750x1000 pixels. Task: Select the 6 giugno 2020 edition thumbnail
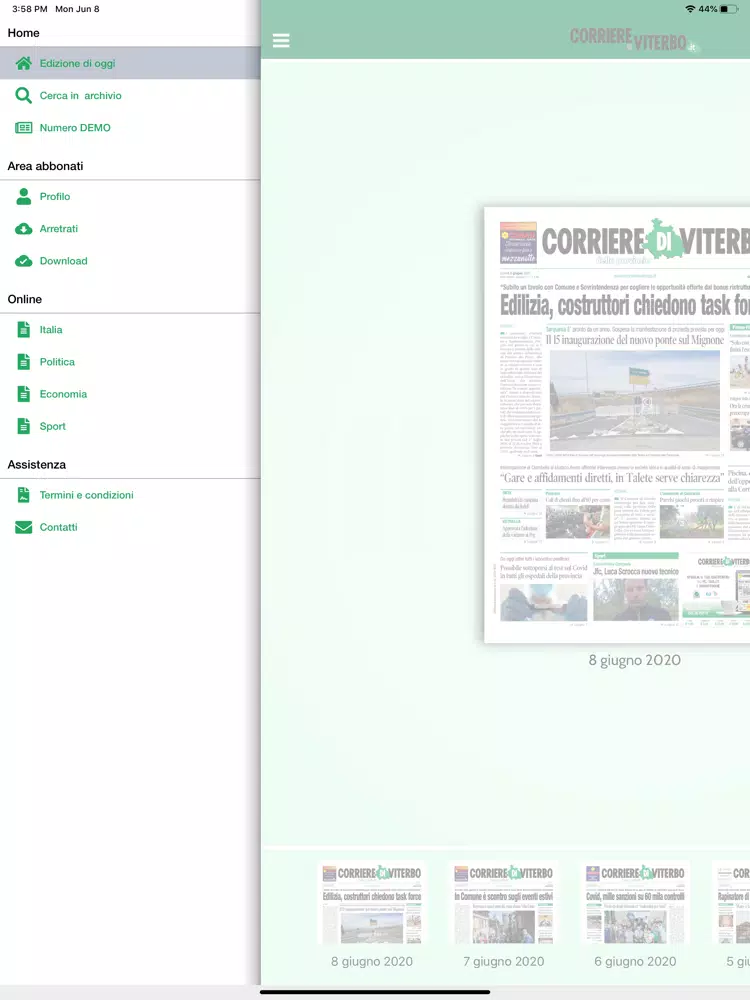pyautogui.click(x=635, y=903)
